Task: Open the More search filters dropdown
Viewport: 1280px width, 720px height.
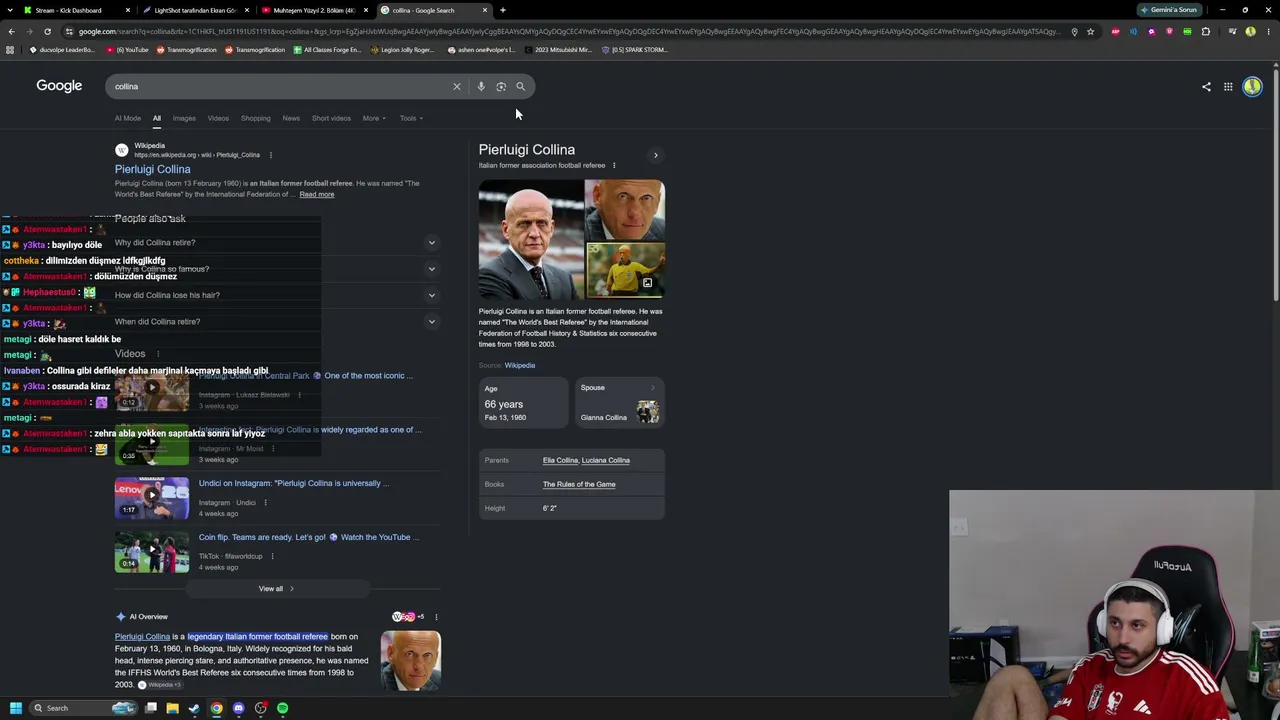Action: click(374, 118)
